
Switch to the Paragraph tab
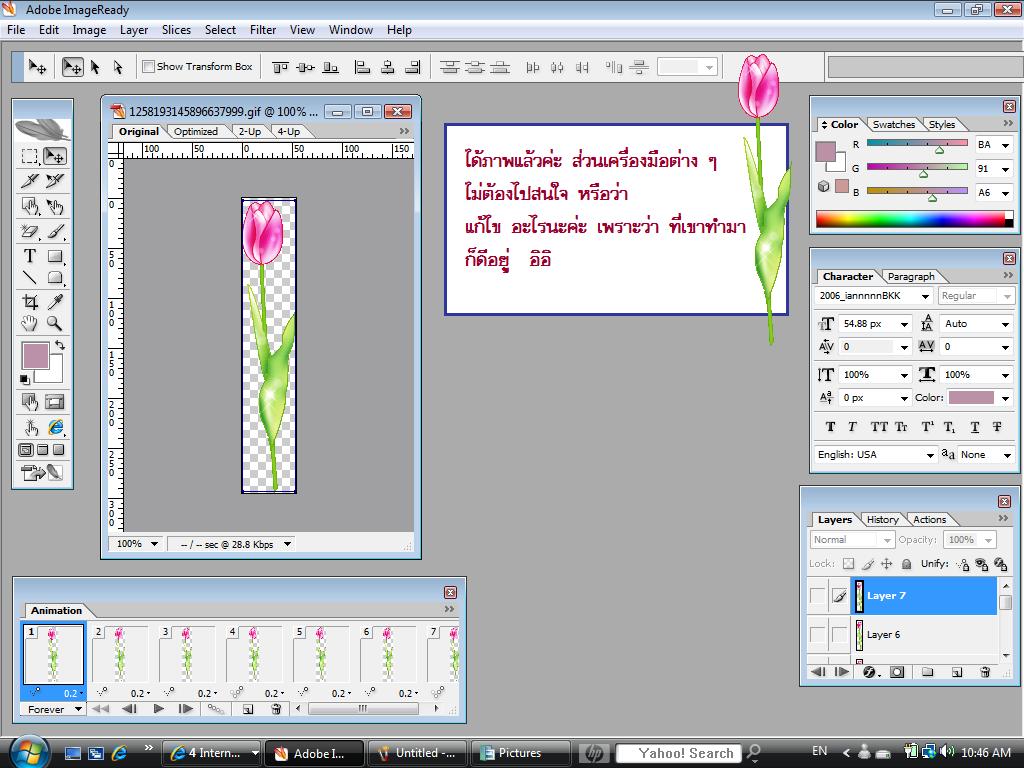(x=911, y=276)
